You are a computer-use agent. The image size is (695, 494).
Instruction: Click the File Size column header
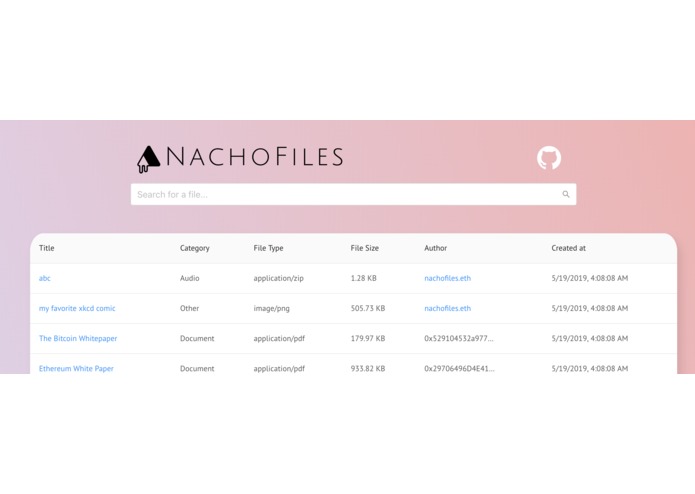point(365,248)
